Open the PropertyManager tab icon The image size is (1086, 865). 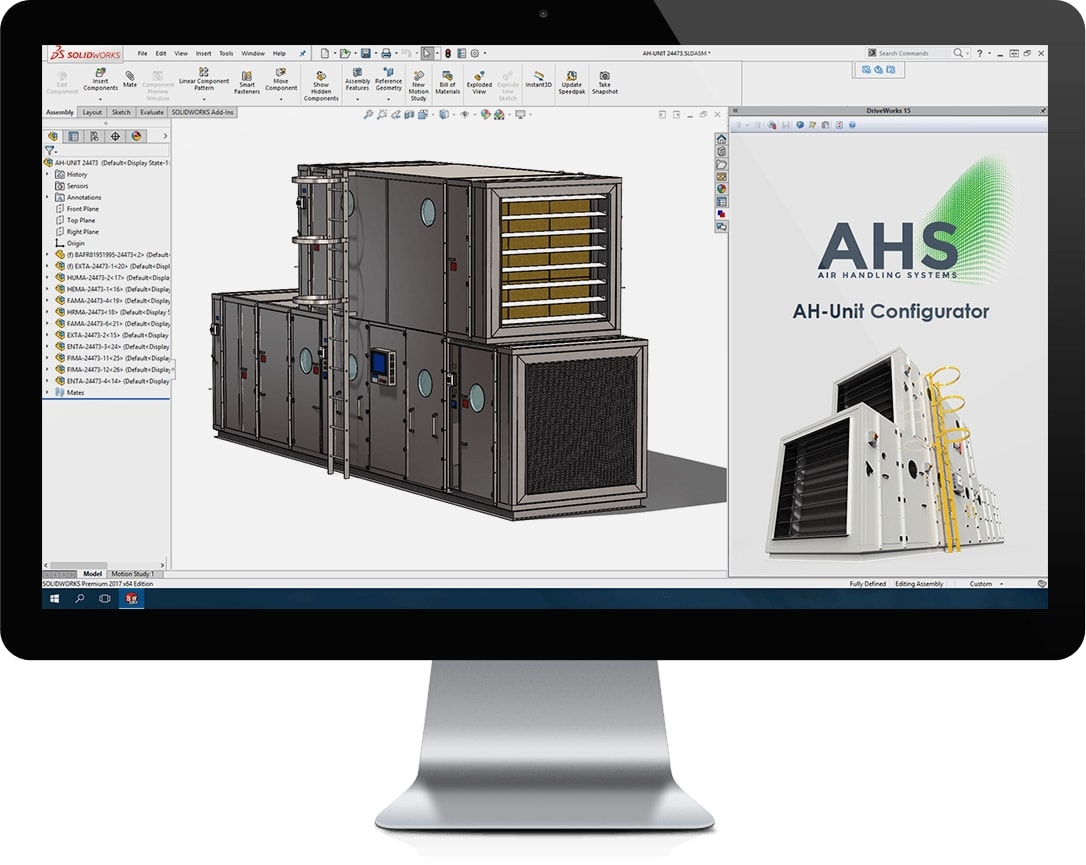point(73,136)
